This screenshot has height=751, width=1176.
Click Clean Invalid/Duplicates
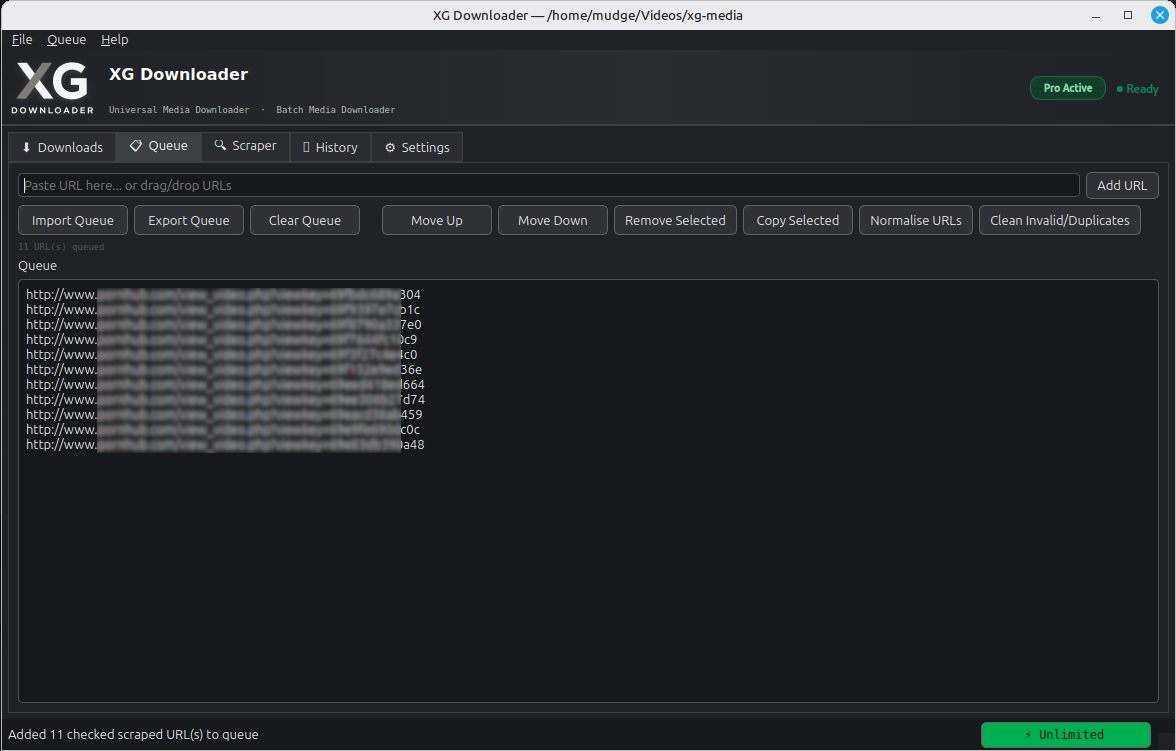(x=1059, y=221)
